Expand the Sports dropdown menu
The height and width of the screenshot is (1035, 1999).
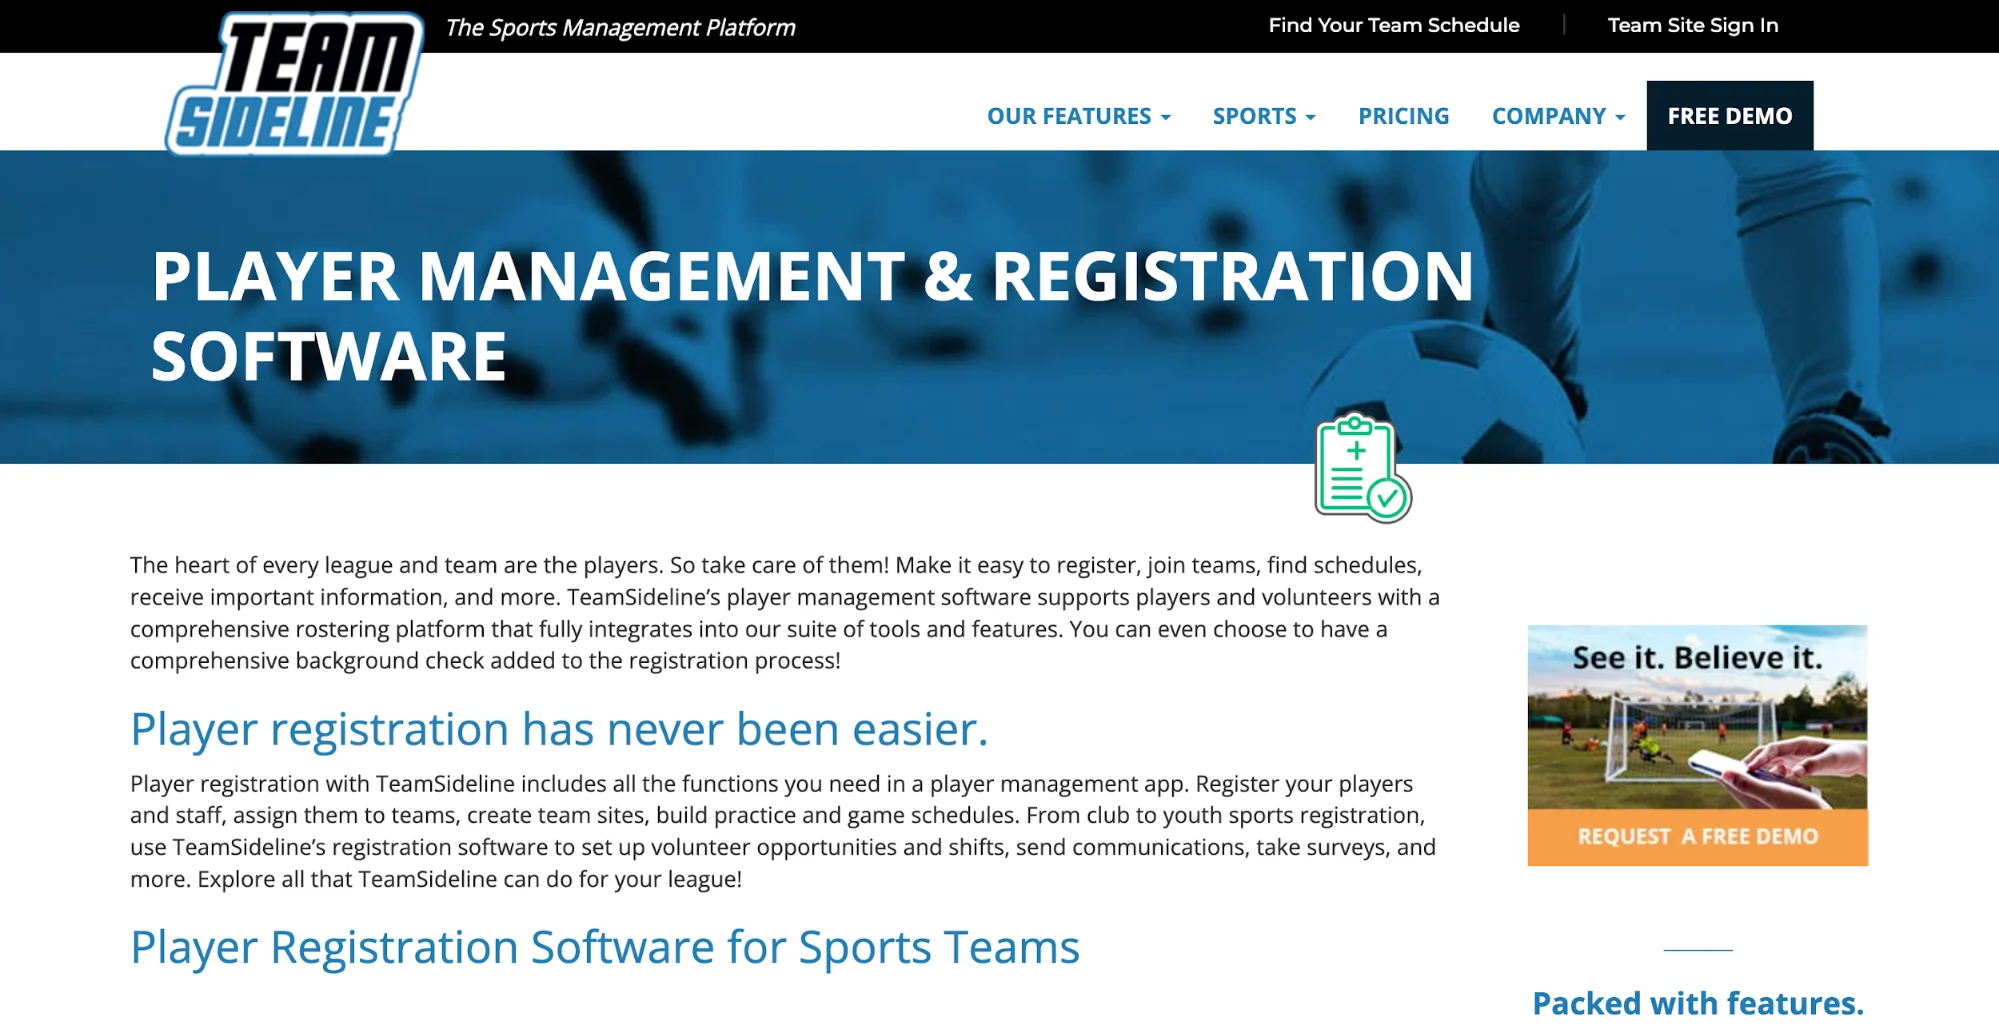1264,116
